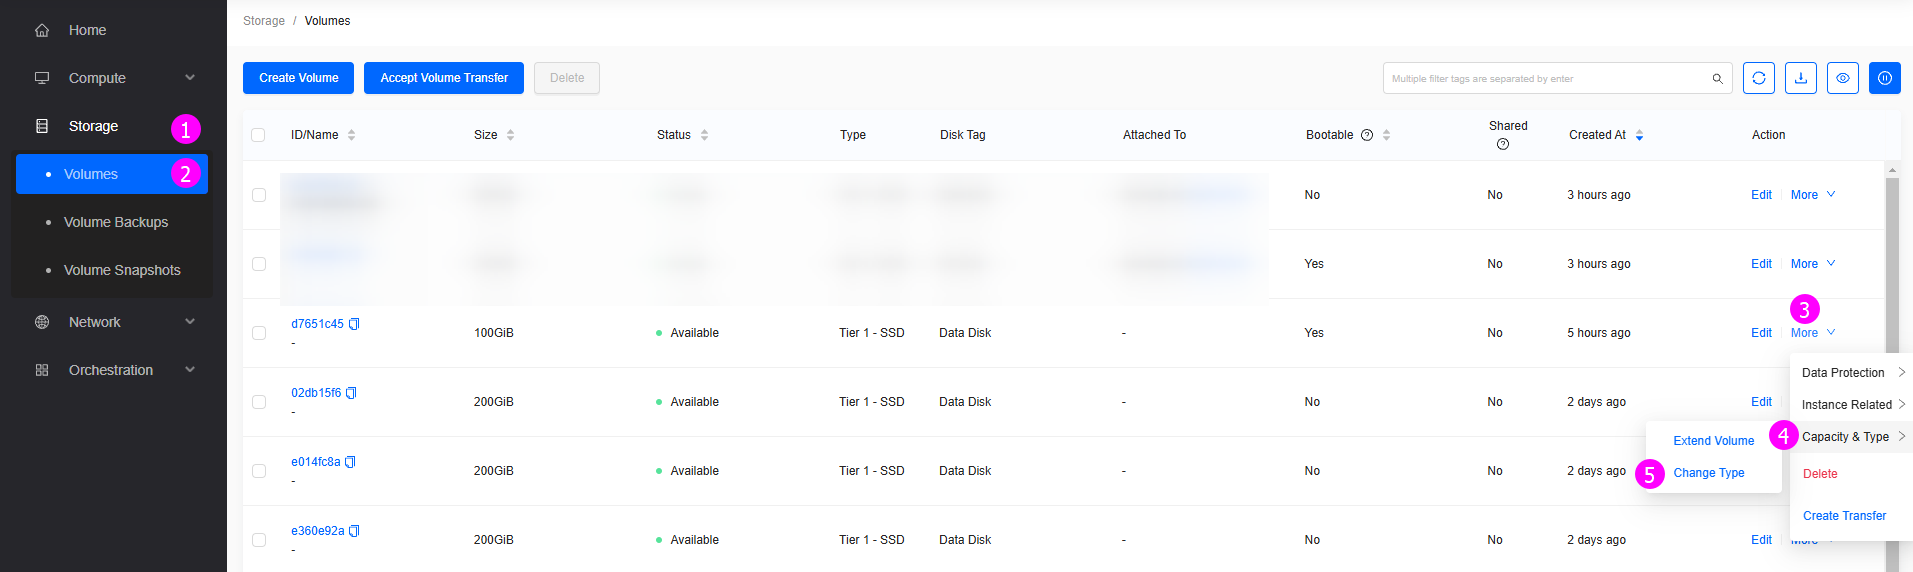This screenshot has width=1913, height=572.
Task: Sort by Created At column
Action: click(1639, 135)
